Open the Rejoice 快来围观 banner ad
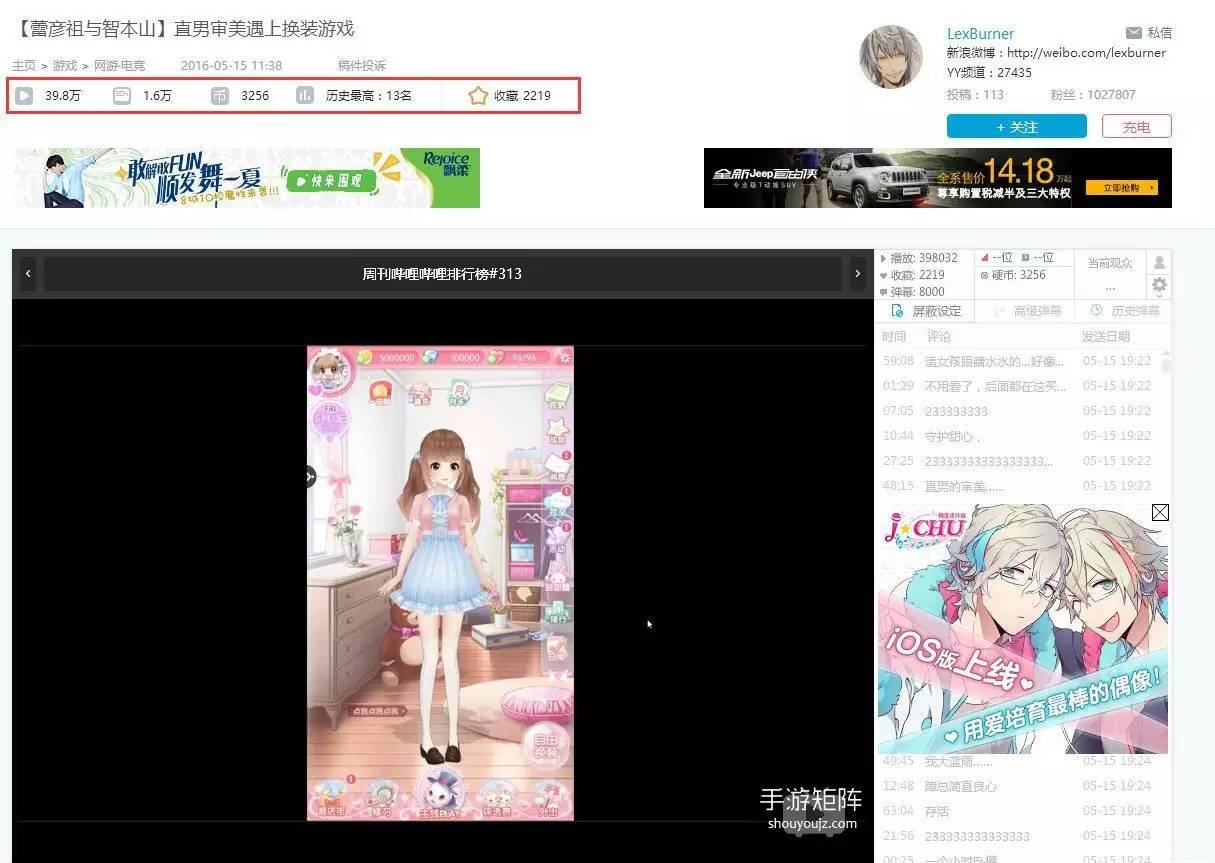 [247, 178]
